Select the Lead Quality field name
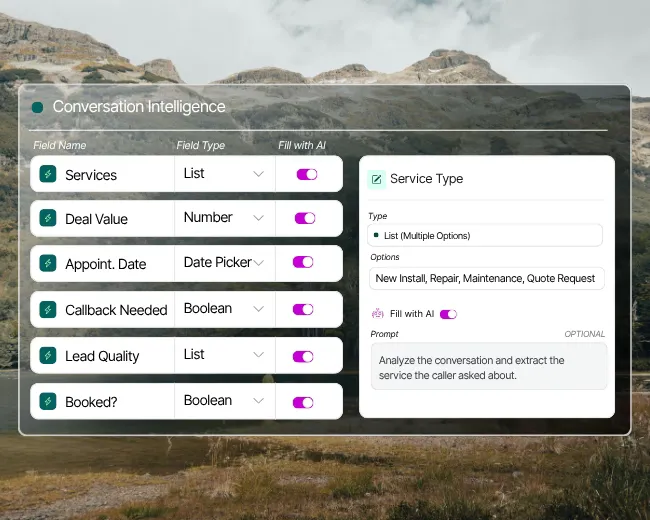Image resolution: width=650 pixels, height=520 pixels. 102,356
